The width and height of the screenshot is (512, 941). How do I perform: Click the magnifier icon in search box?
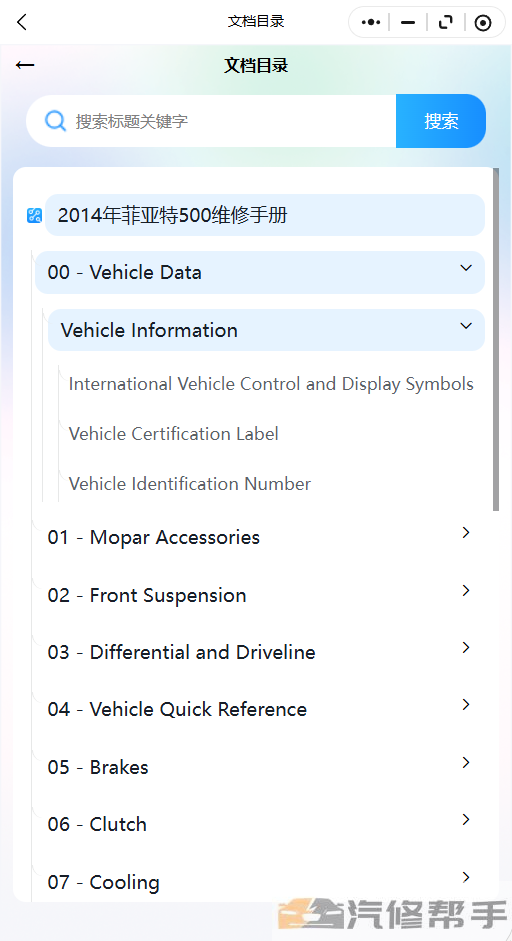[x=55, y=121]
